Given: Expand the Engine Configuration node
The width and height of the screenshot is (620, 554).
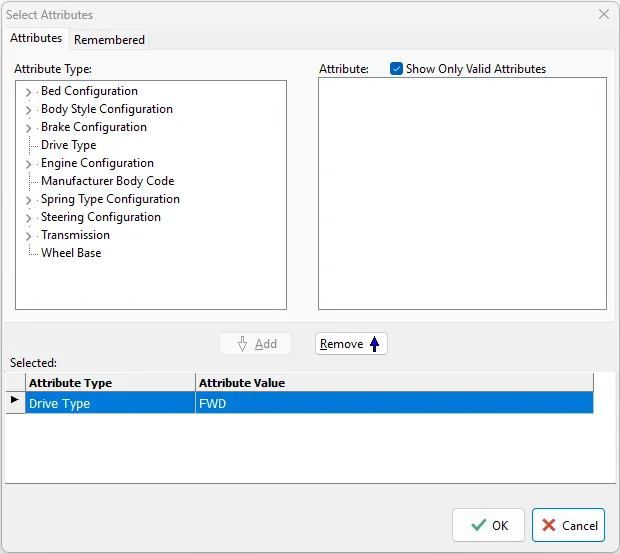Looking at the screenshot, I should (28, 164).
